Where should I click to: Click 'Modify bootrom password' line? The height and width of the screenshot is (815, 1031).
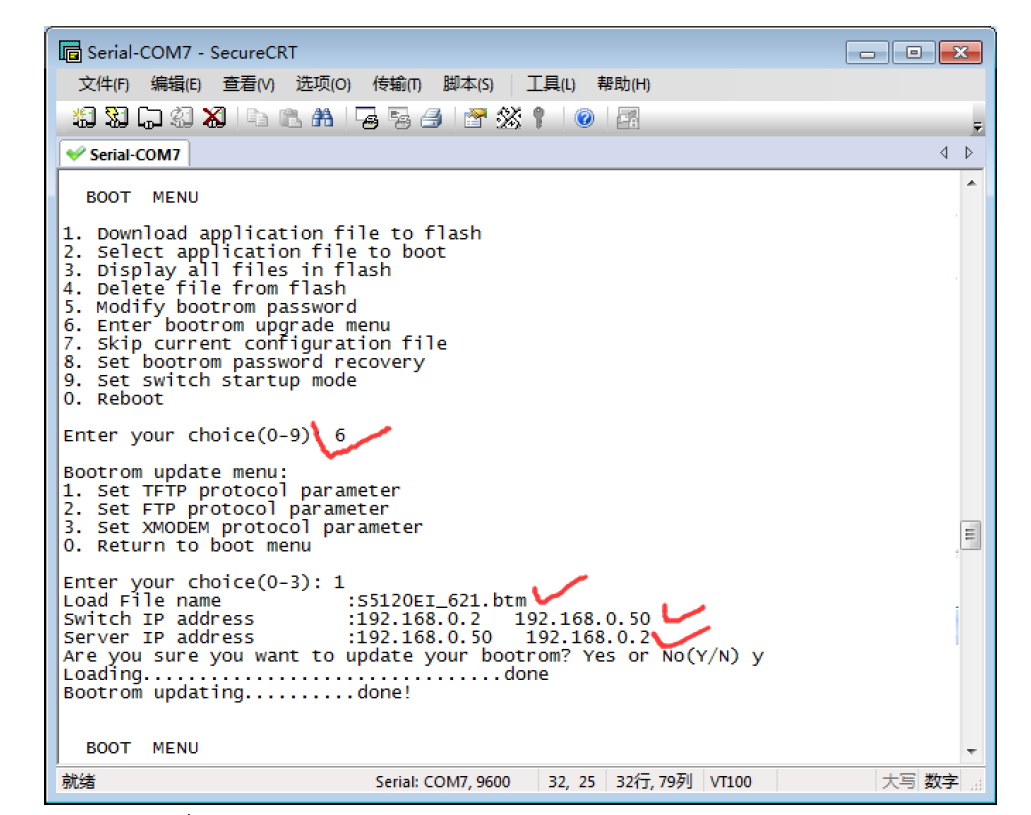tap(210, 307)
